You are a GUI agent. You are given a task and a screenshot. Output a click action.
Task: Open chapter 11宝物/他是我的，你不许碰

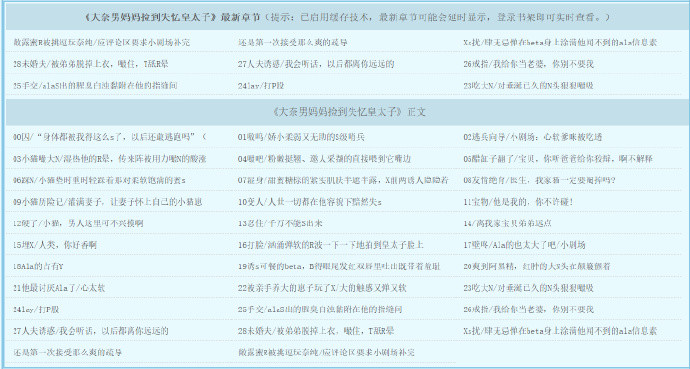[518, 202]
